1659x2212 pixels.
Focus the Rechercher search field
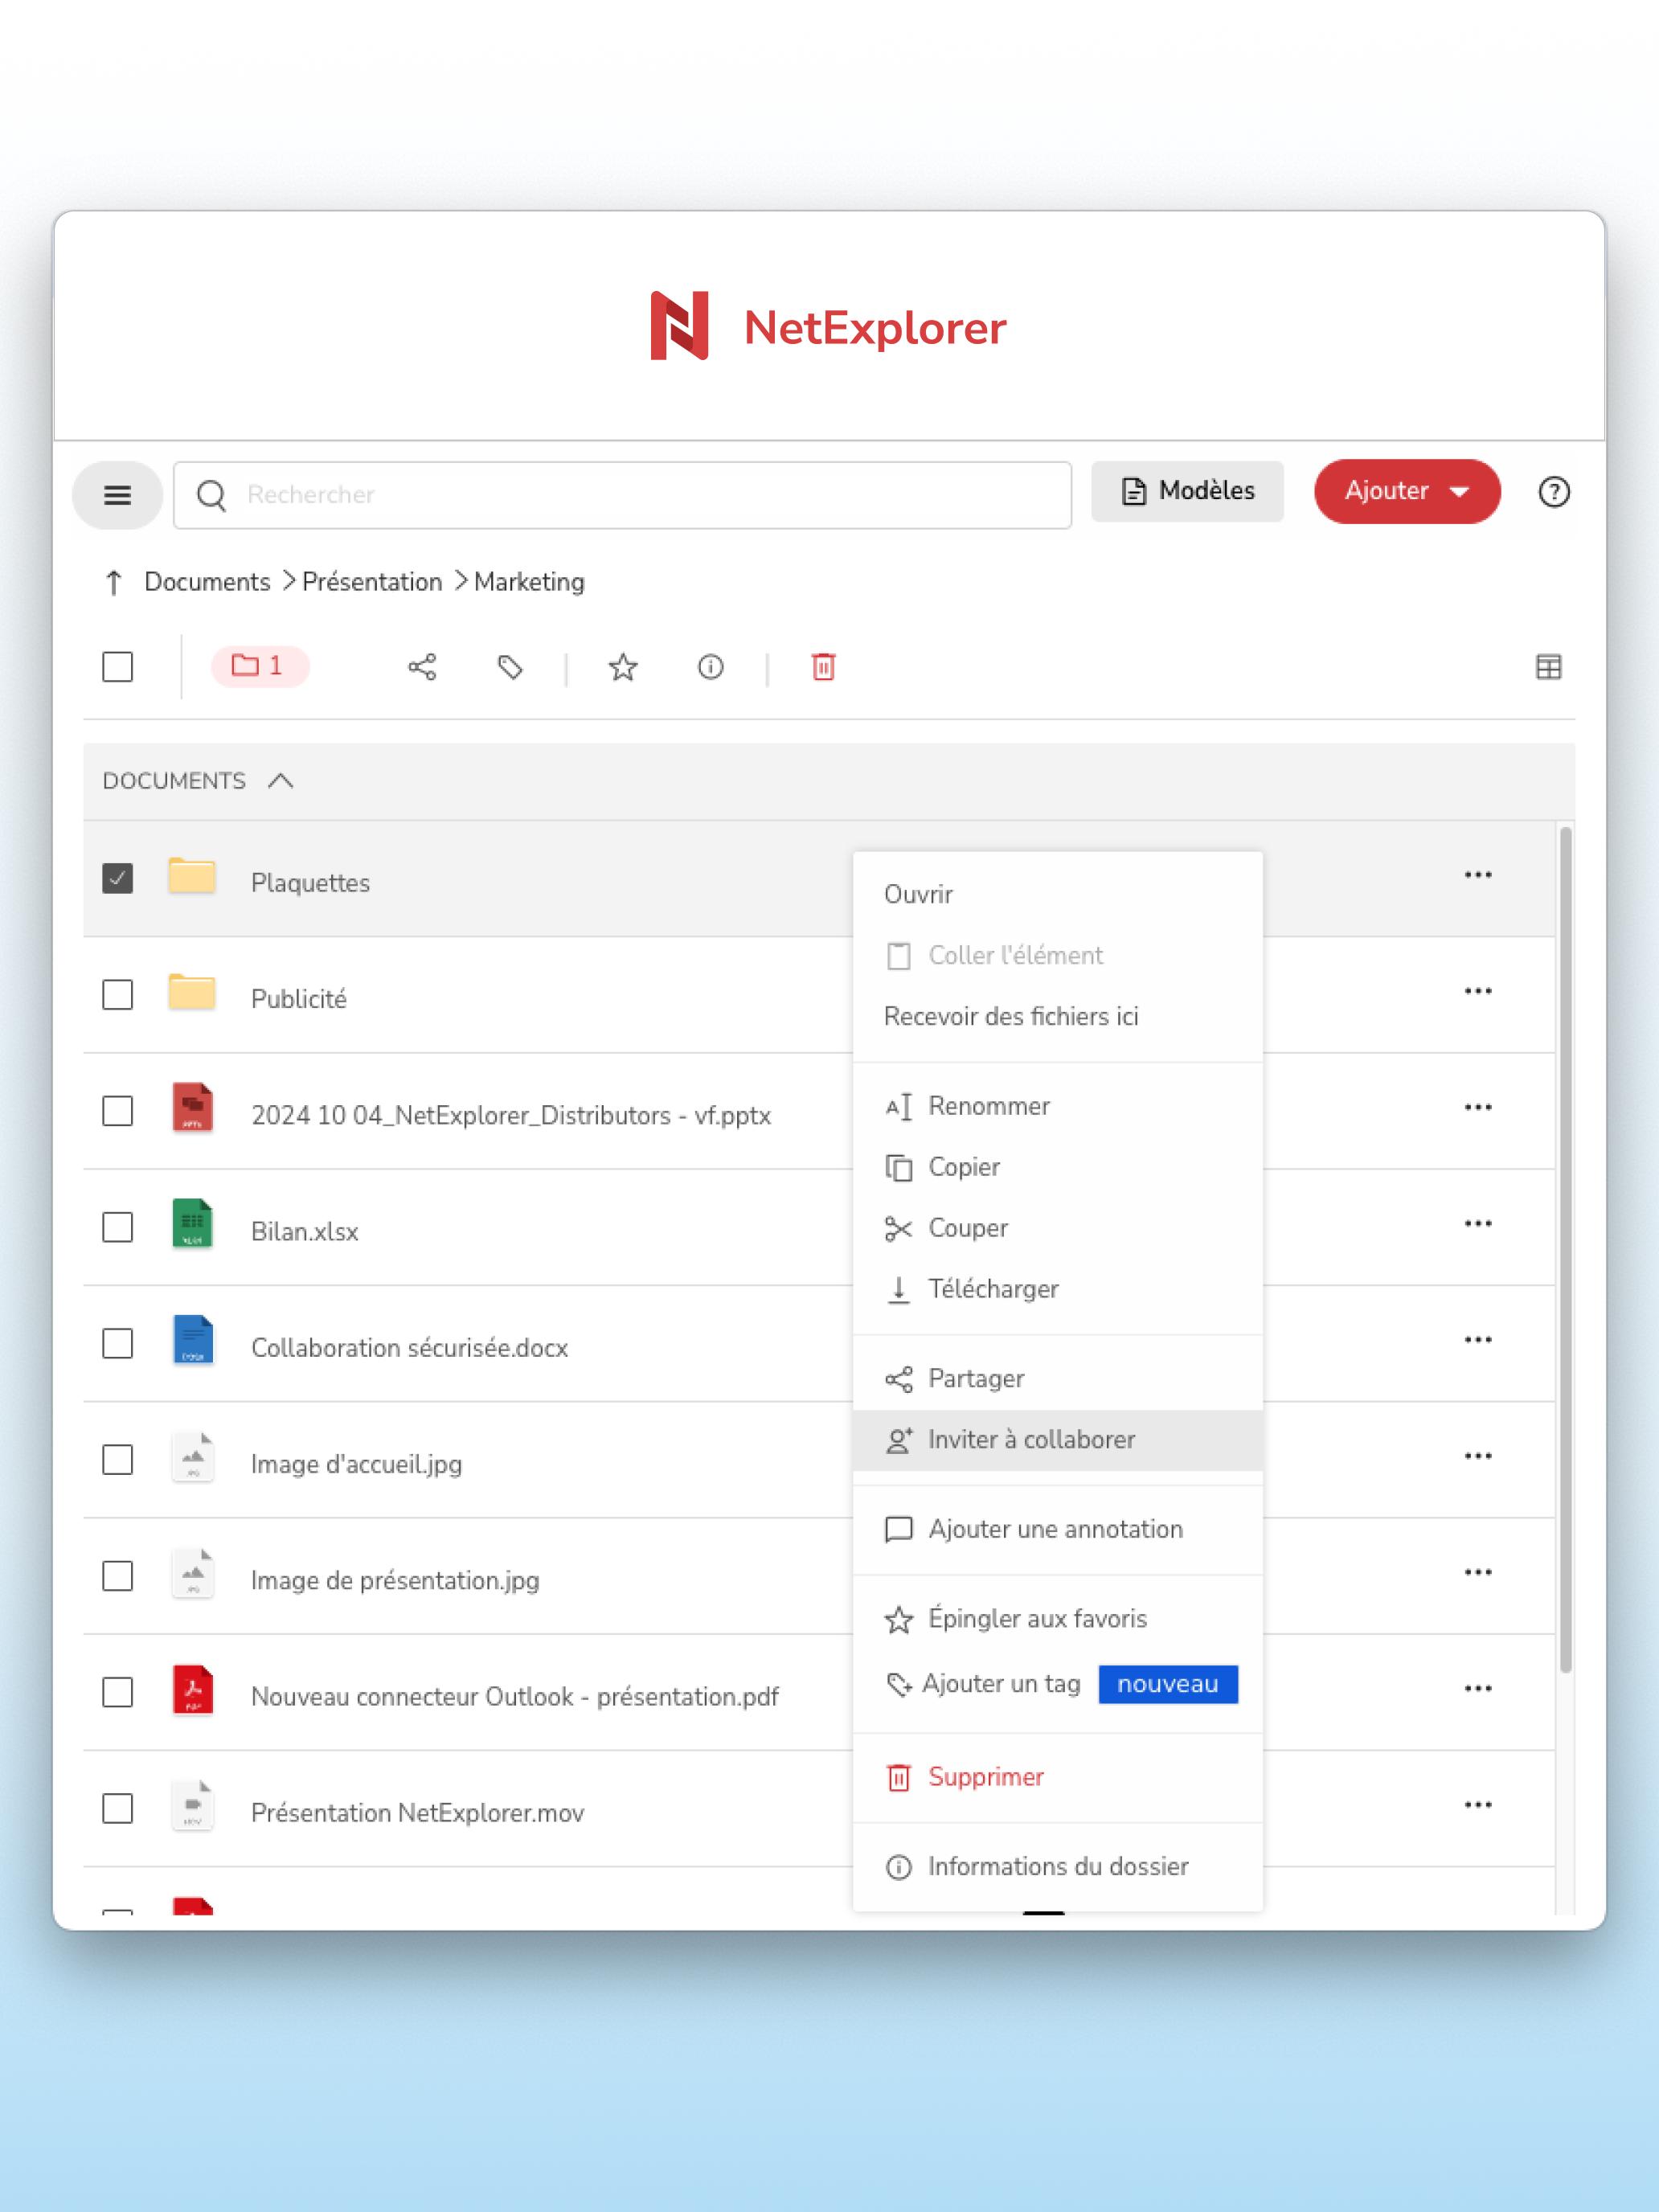pyautogui.click(x=622, y=495)
